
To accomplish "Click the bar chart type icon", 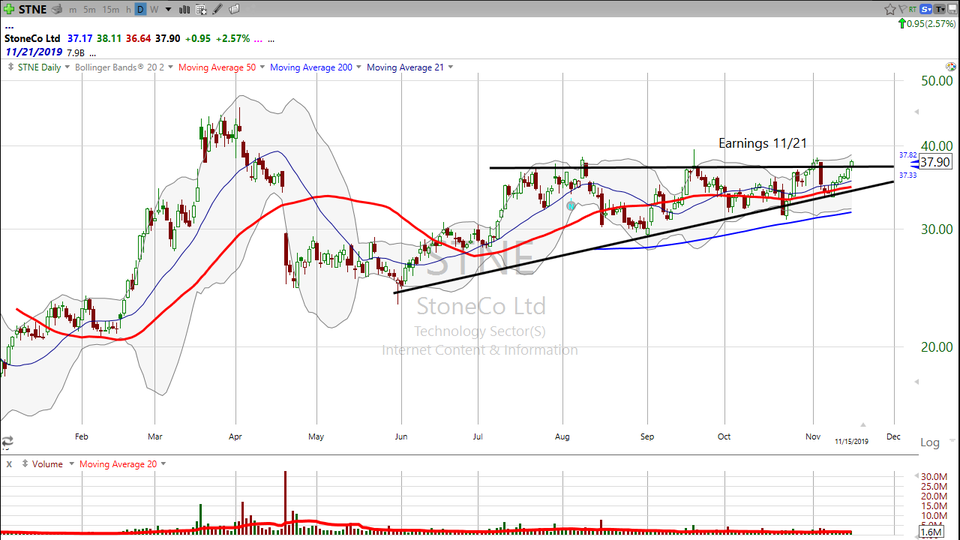I will coord(184,9).
